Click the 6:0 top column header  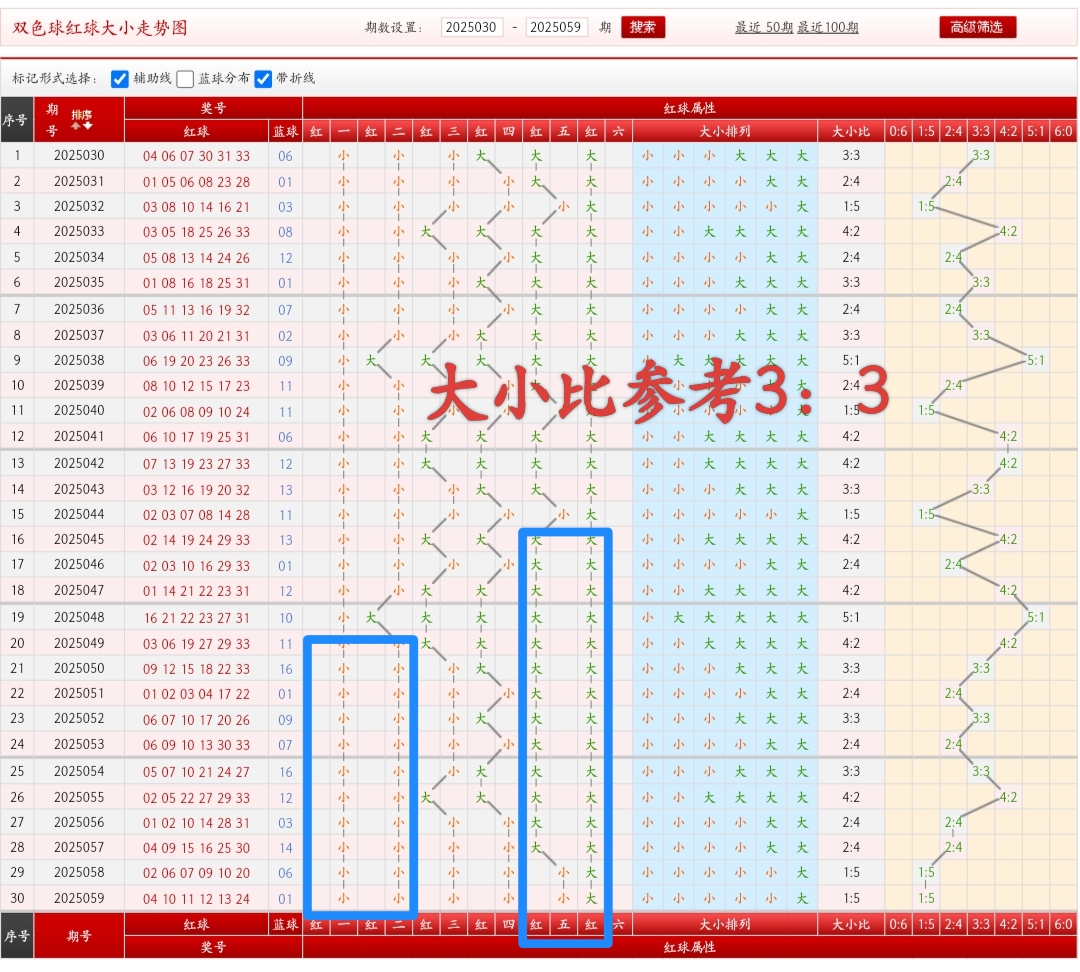point(1063,132)
